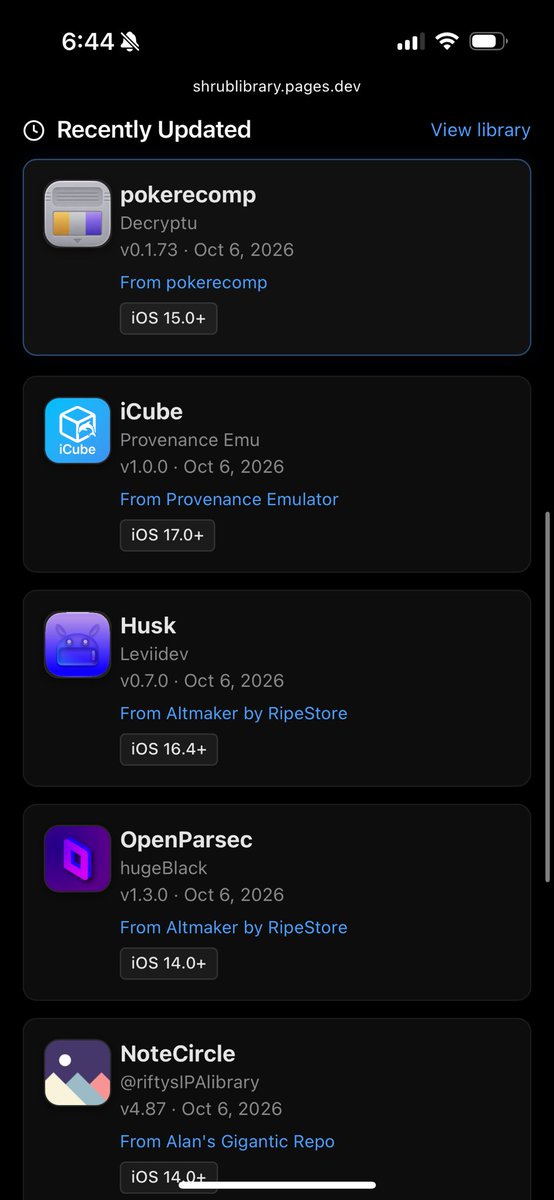Click the page scrollbar thumb
554x1200 pixels.
pos(547,697)
